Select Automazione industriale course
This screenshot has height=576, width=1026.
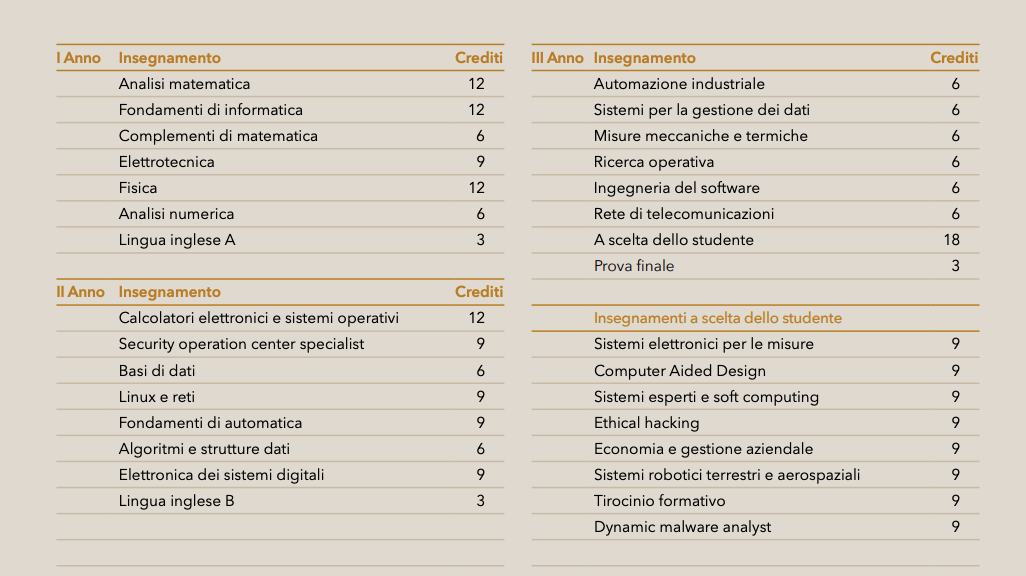pos(679,84)
